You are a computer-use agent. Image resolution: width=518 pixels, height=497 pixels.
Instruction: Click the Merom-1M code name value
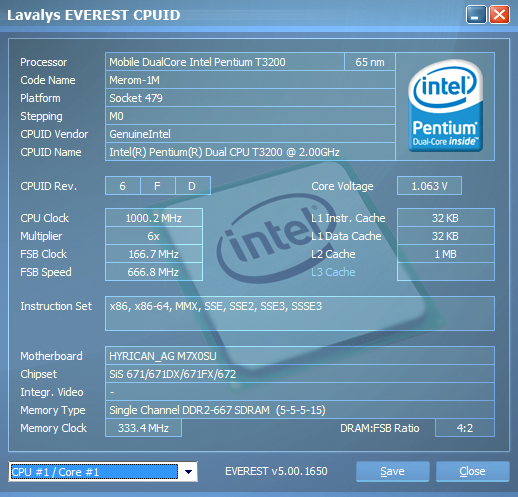coord(250,80)
